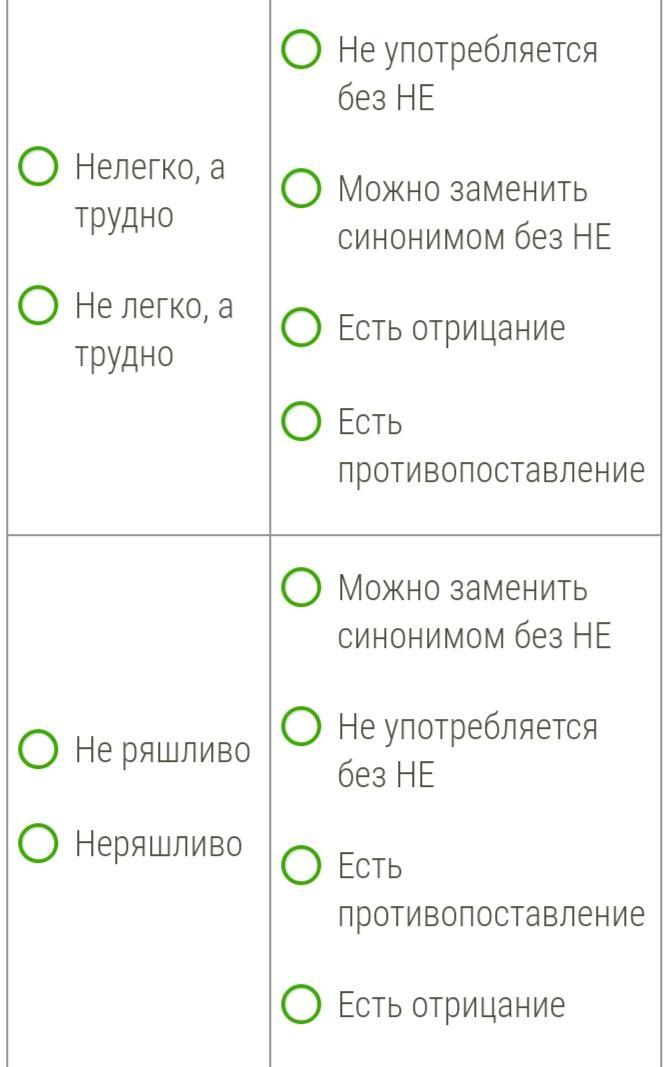Pick "Можно заменить синонимом без НЕ" in the top row
Screen dimensions: 664x1067
pos(300,189)
